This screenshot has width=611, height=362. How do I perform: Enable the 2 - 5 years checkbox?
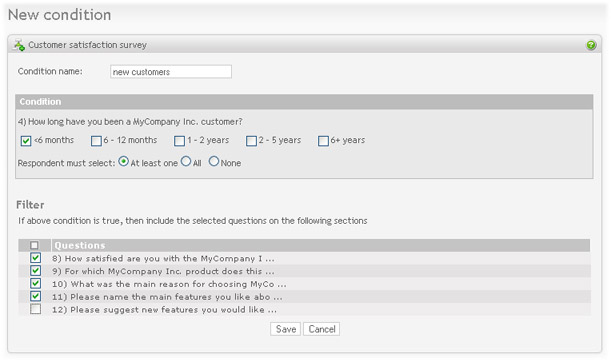point(251,141)
